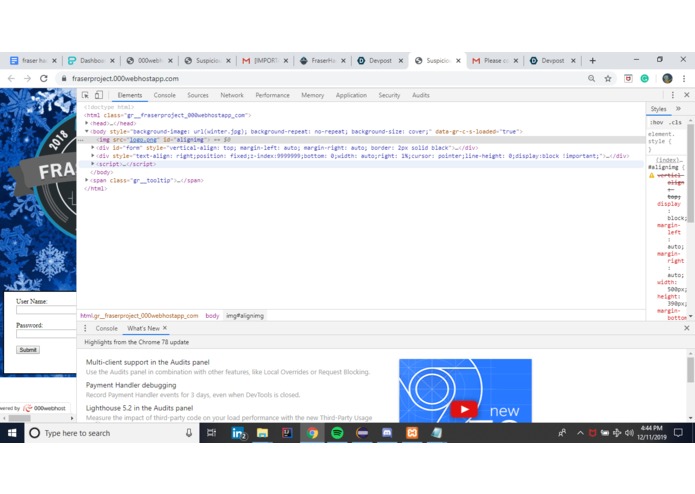The height and width of the screenshot is (494, 695).
Task: Switch to the FraserHa browser tab
Action: pos(323,61)
